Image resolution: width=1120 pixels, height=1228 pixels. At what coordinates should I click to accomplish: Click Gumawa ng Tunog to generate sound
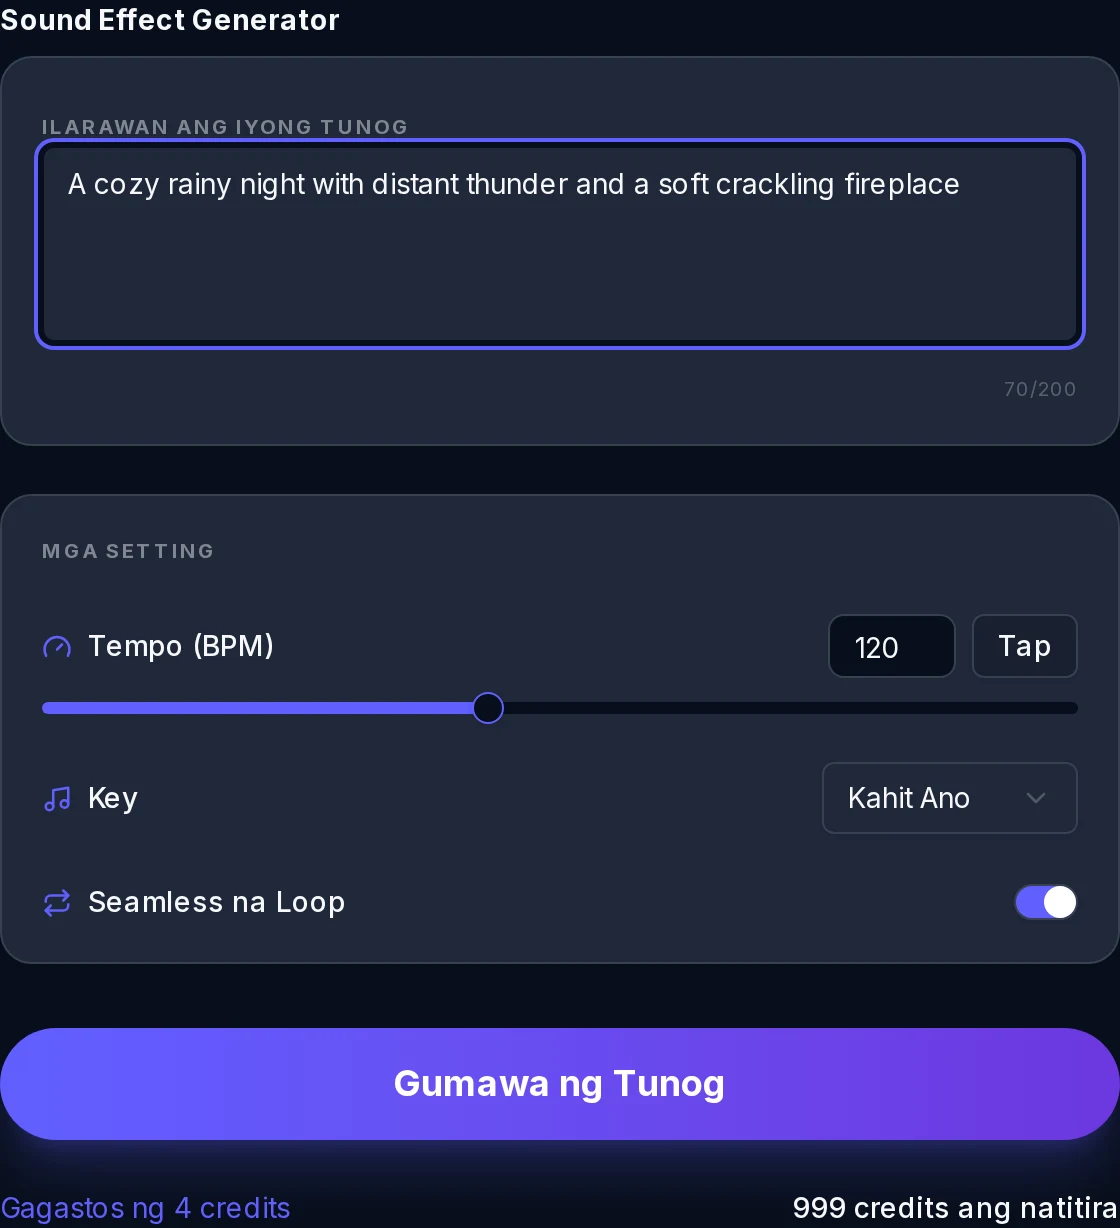pyautogui.click(x=560, y=1084)
